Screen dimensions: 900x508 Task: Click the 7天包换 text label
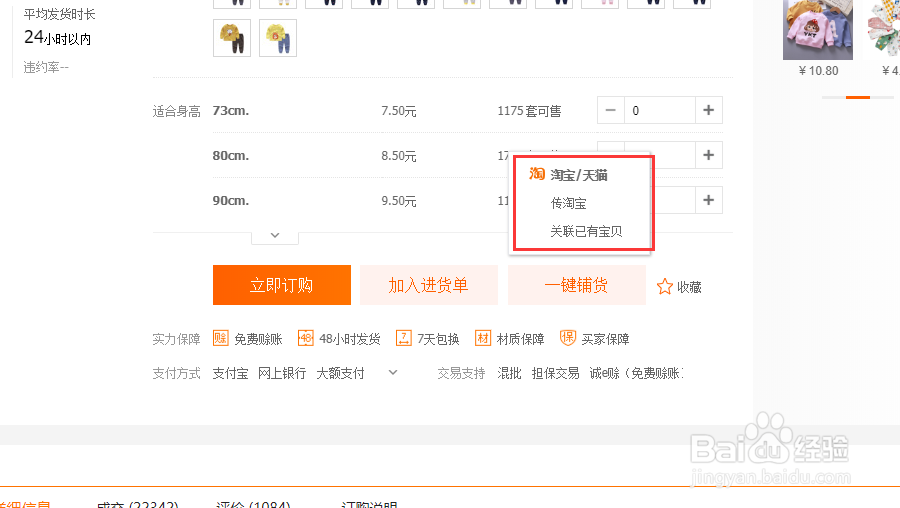pyautogui.click(x=438, y=339)
